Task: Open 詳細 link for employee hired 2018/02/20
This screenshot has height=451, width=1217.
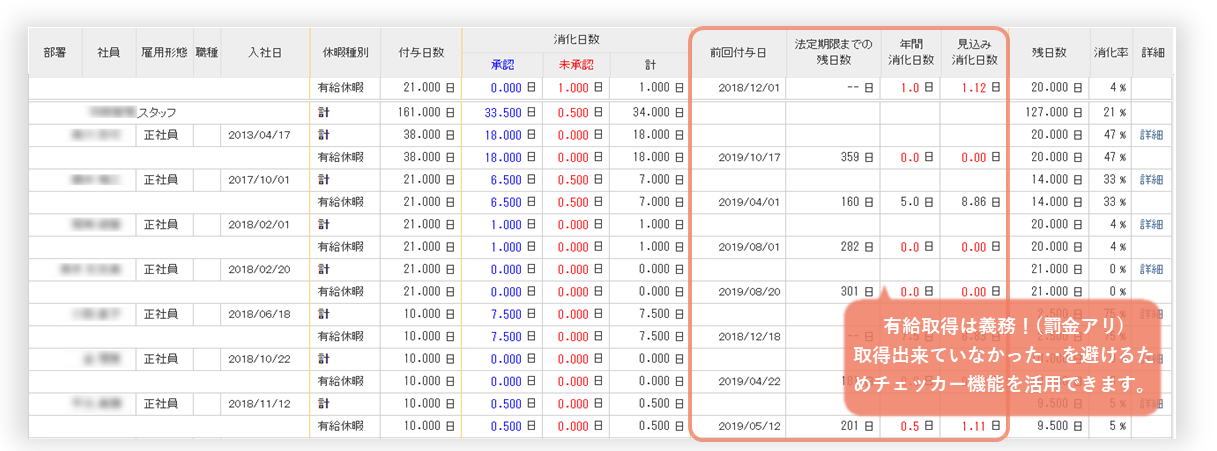Action: pyautogui.click(x=1151, y=269)
